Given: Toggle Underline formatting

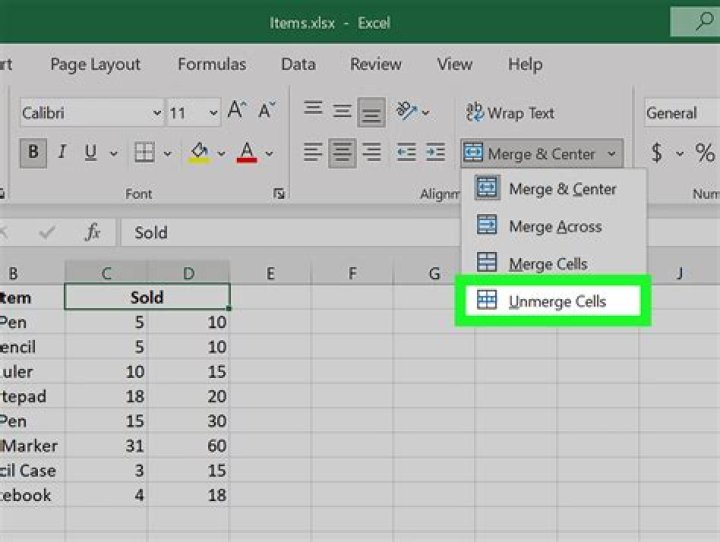Looking at the screenshot, I should 91,153.
